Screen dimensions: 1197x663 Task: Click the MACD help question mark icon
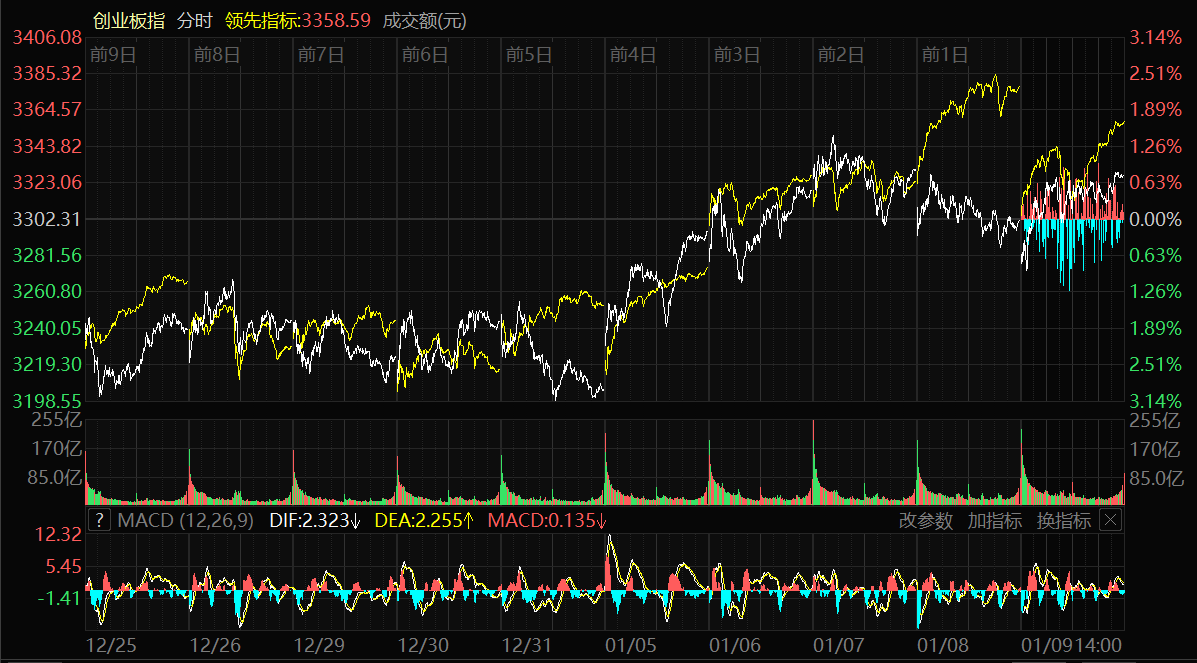[100, 520]
